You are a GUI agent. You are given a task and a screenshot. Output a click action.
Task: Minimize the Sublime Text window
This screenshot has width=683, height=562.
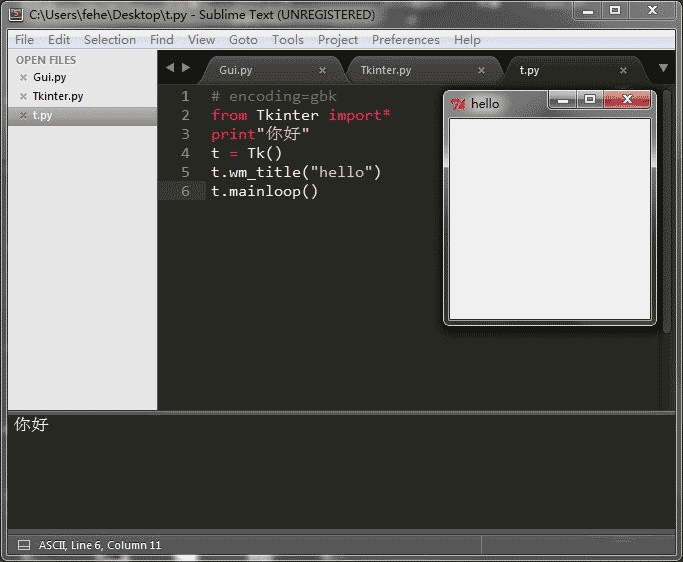(x=588, y=11)
